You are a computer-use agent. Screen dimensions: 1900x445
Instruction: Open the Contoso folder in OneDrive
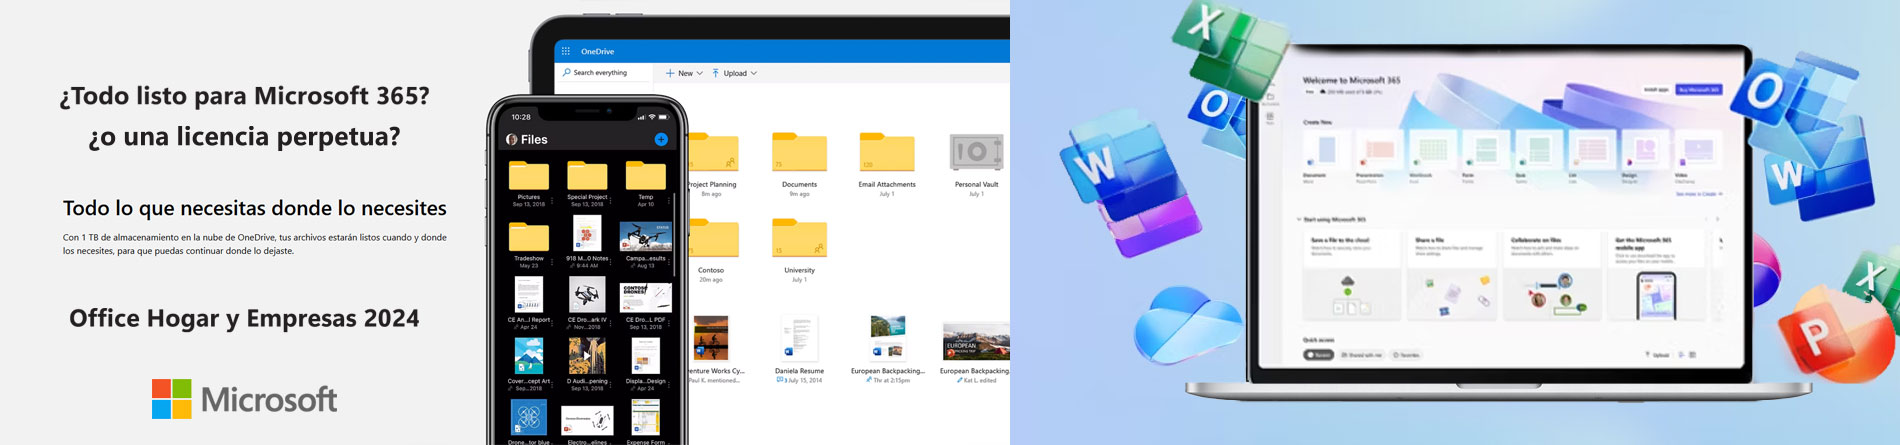pyautogui.click(x=713, y=239)
